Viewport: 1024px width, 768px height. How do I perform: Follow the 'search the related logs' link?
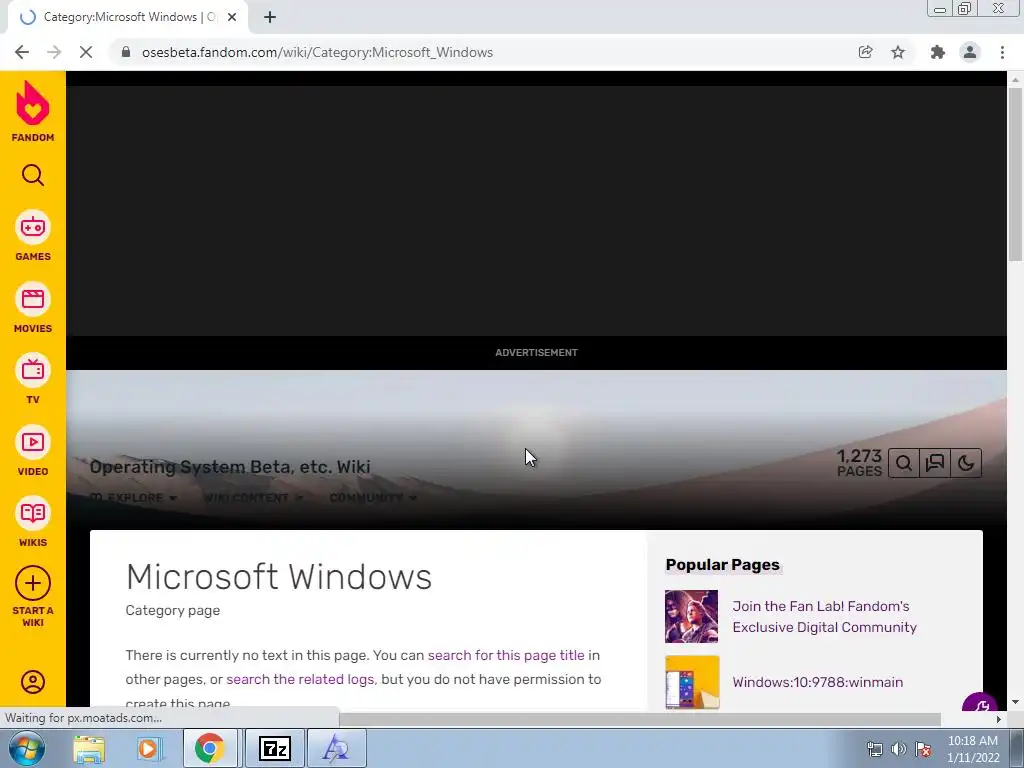pyautogui.click(x=300, y=679)
